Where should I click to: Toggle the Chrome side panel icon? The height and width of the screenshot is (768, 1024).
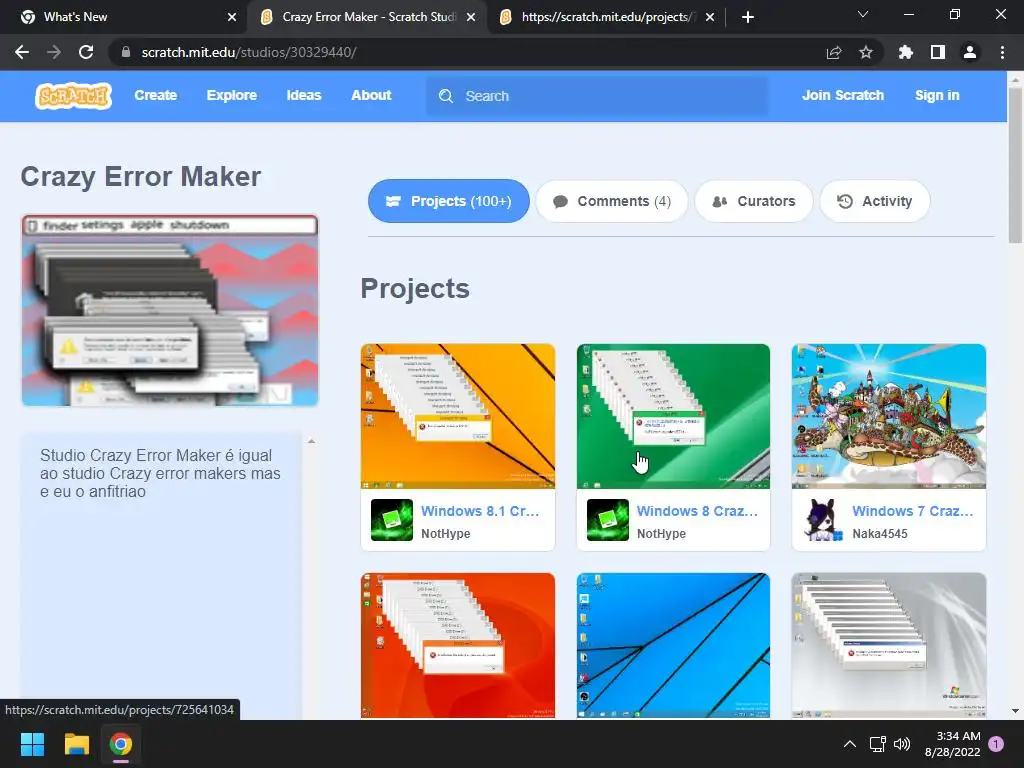click(x=938, y=52)
